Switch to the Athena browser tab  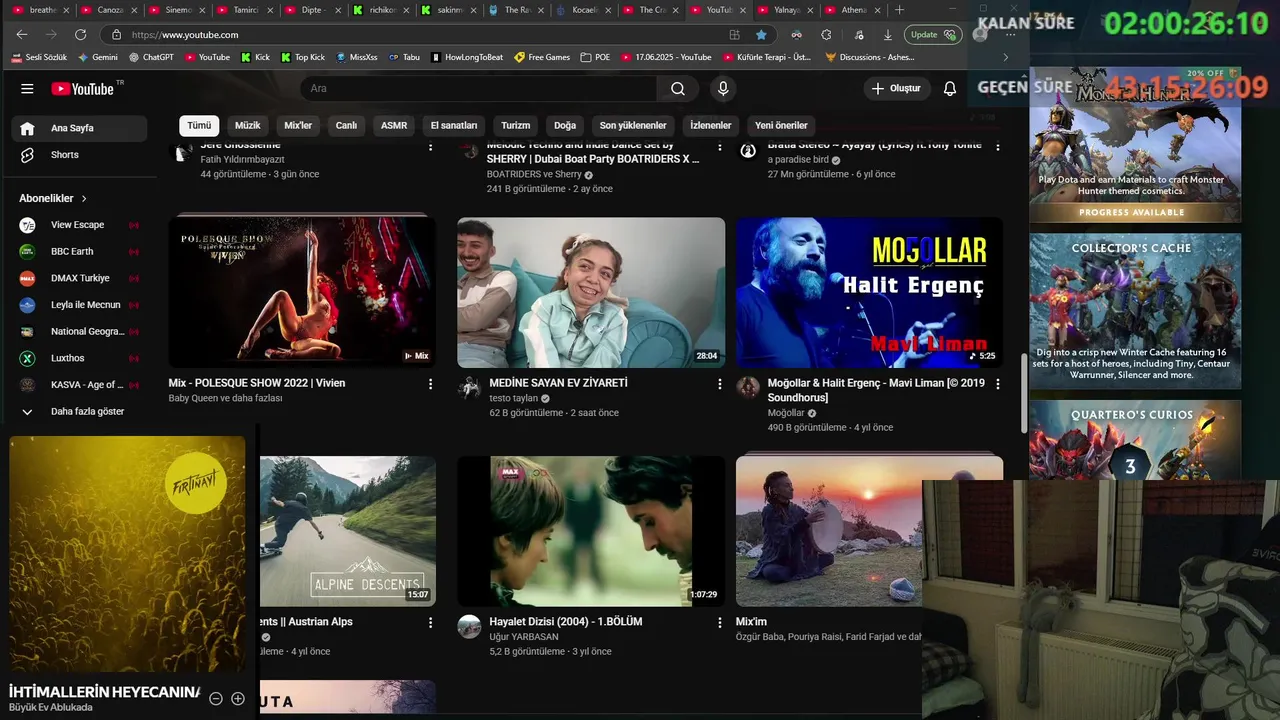pos(853,10)
